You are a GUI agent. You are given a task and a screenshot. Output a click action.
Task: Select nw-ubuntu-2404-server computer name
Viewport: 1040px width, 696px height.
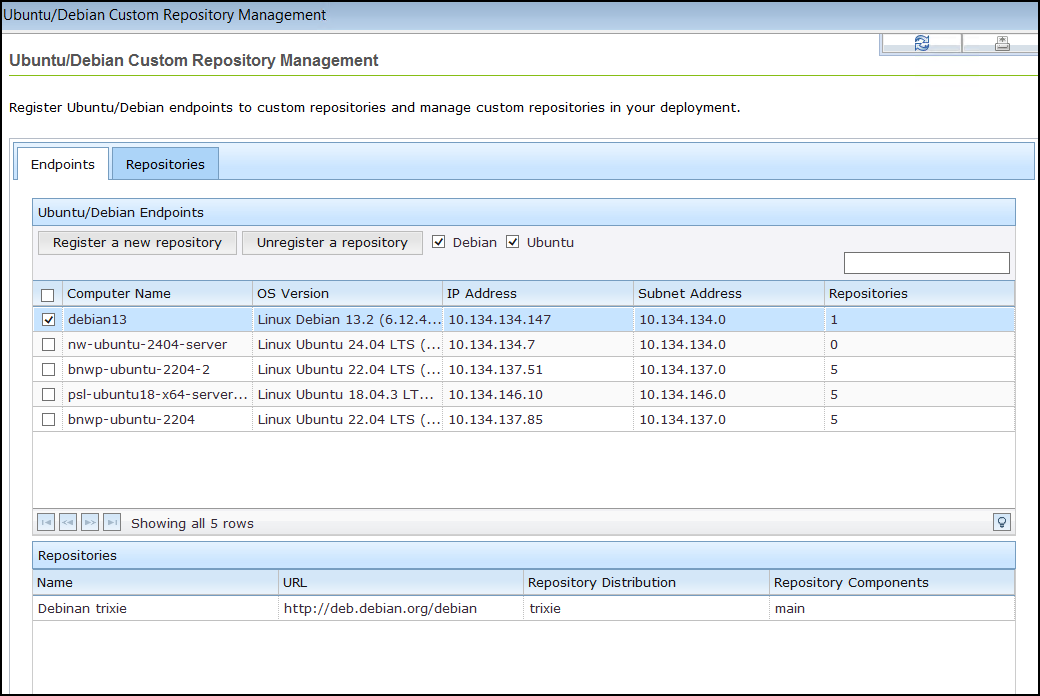pos(147,344)
